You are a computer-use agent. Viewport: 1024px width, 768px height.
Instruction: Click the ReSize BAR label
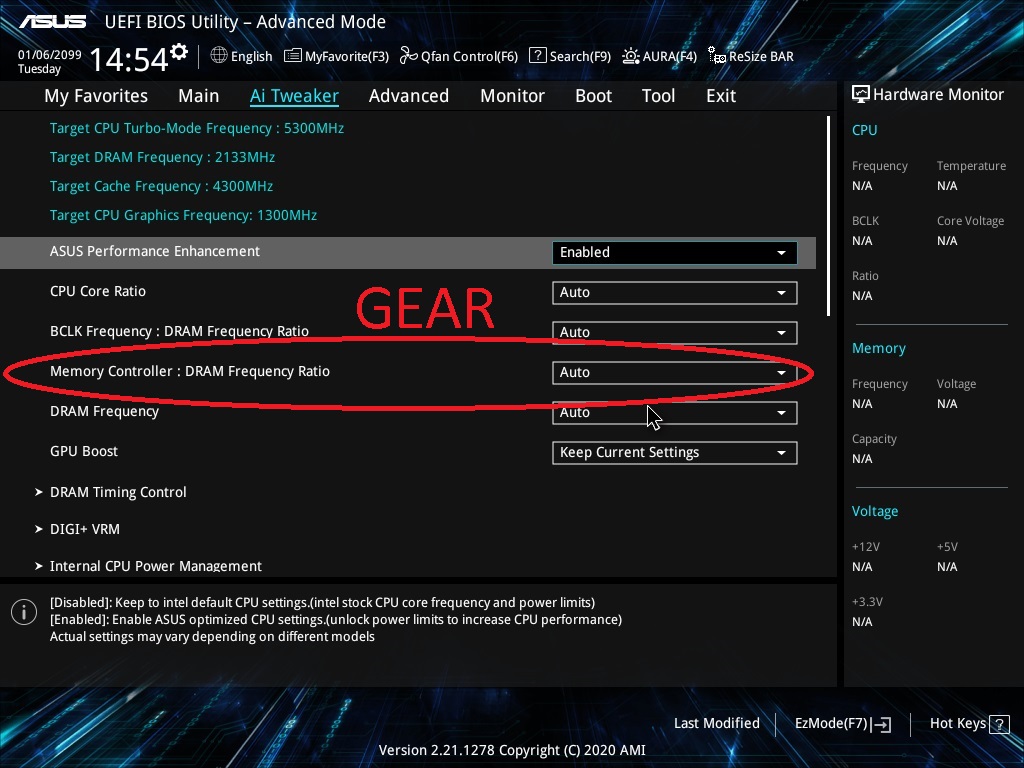click(x=761, y=57)
